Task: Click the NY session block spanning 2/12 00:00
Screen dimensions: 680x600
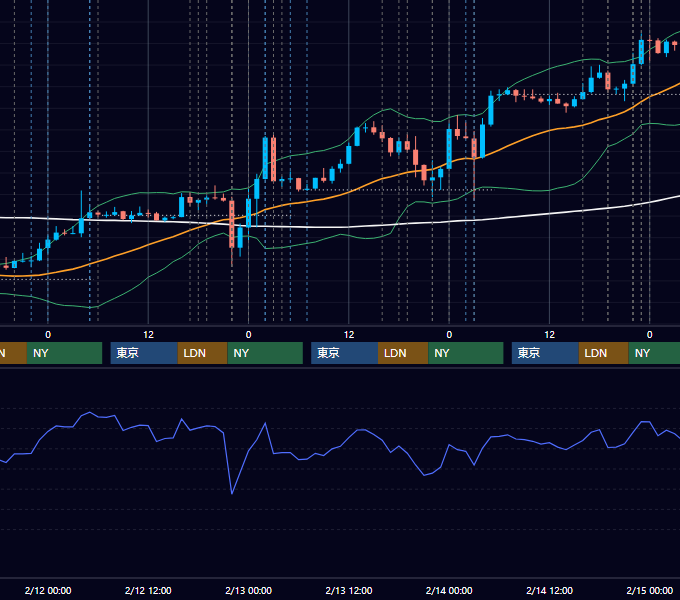Action: 64,353
